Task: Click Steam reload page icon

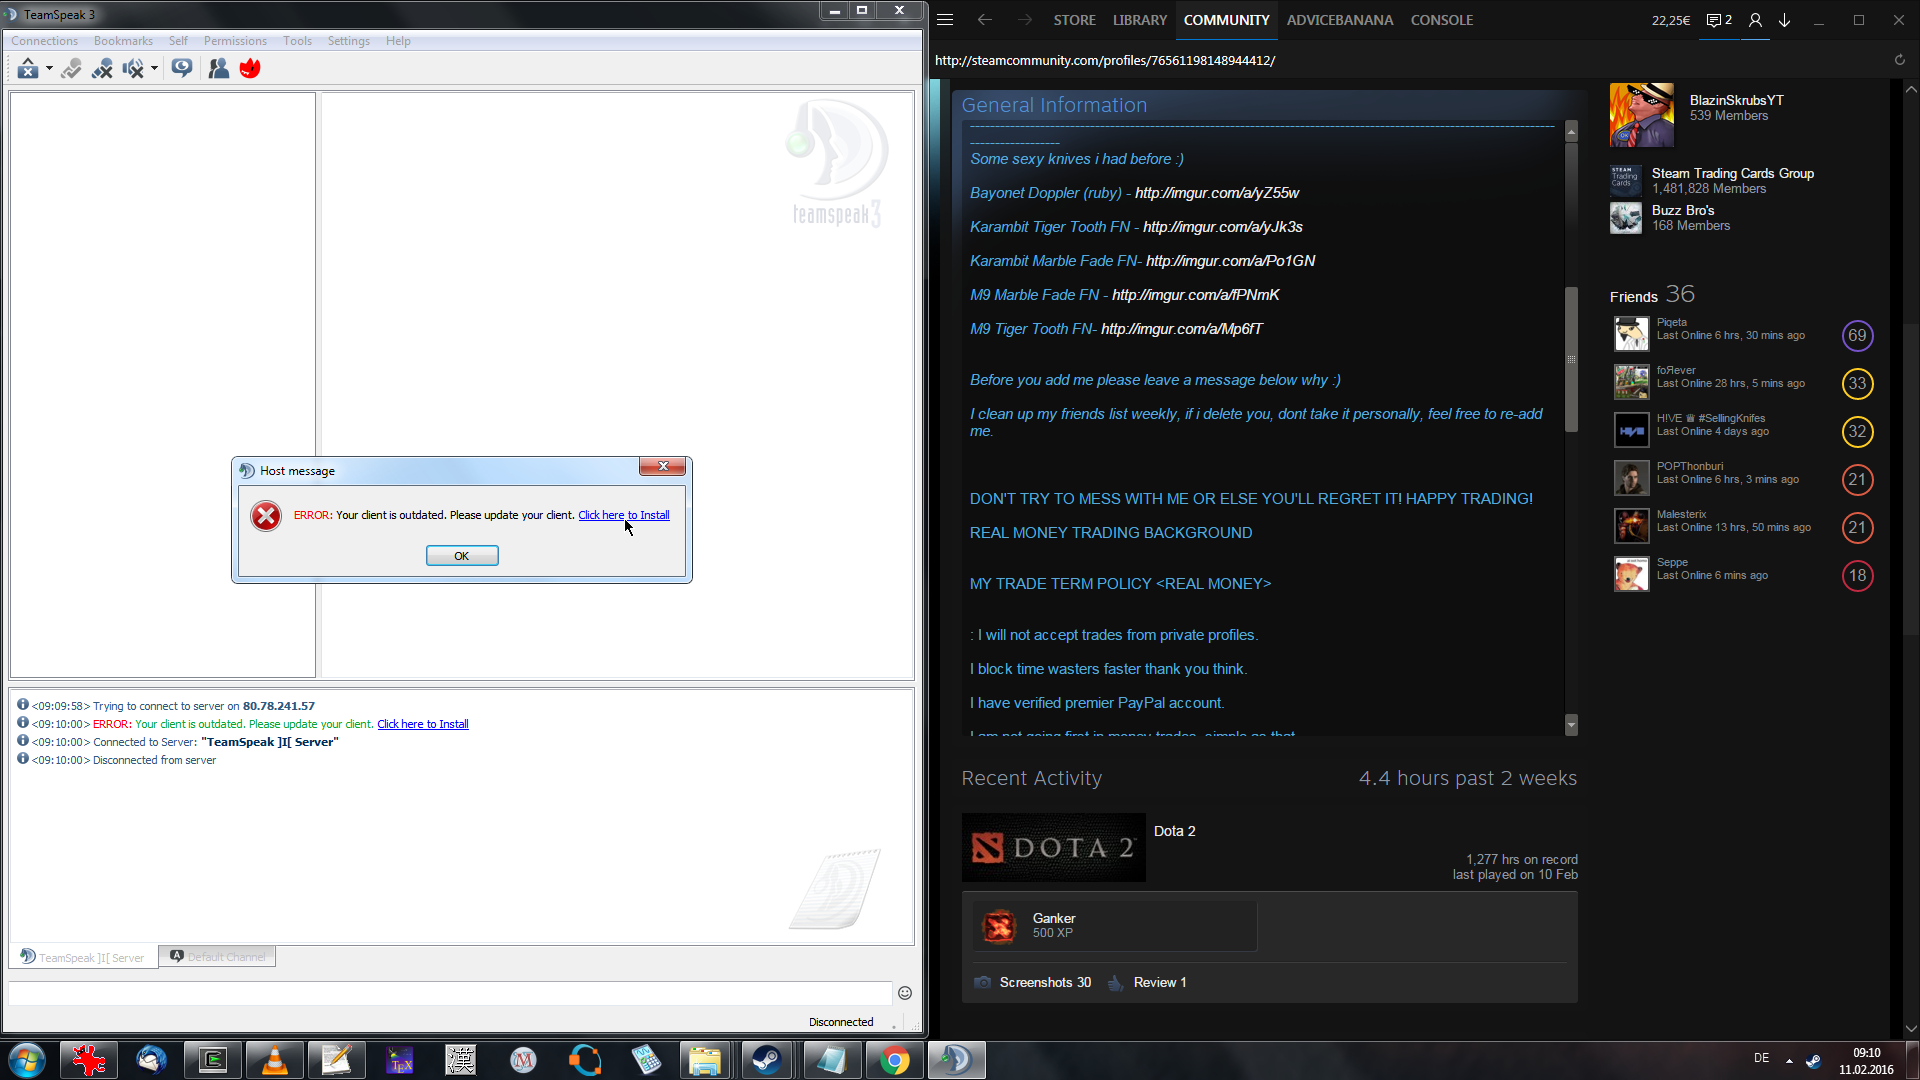Action: 1899,60
